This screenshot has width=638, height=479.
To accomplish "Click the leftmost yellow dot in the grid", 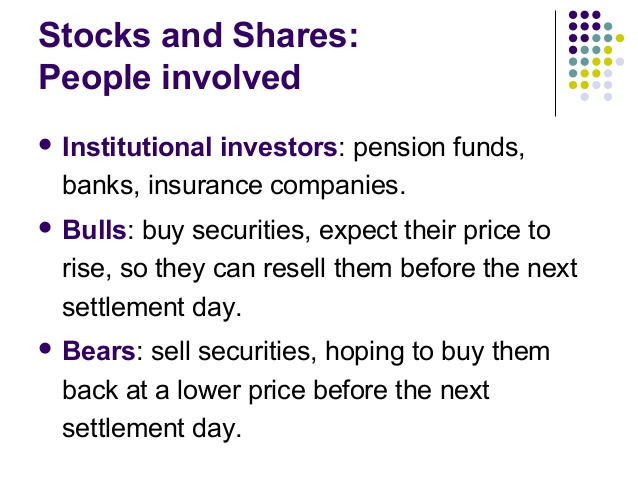I will pyautogui.click(x=573, y=84).
